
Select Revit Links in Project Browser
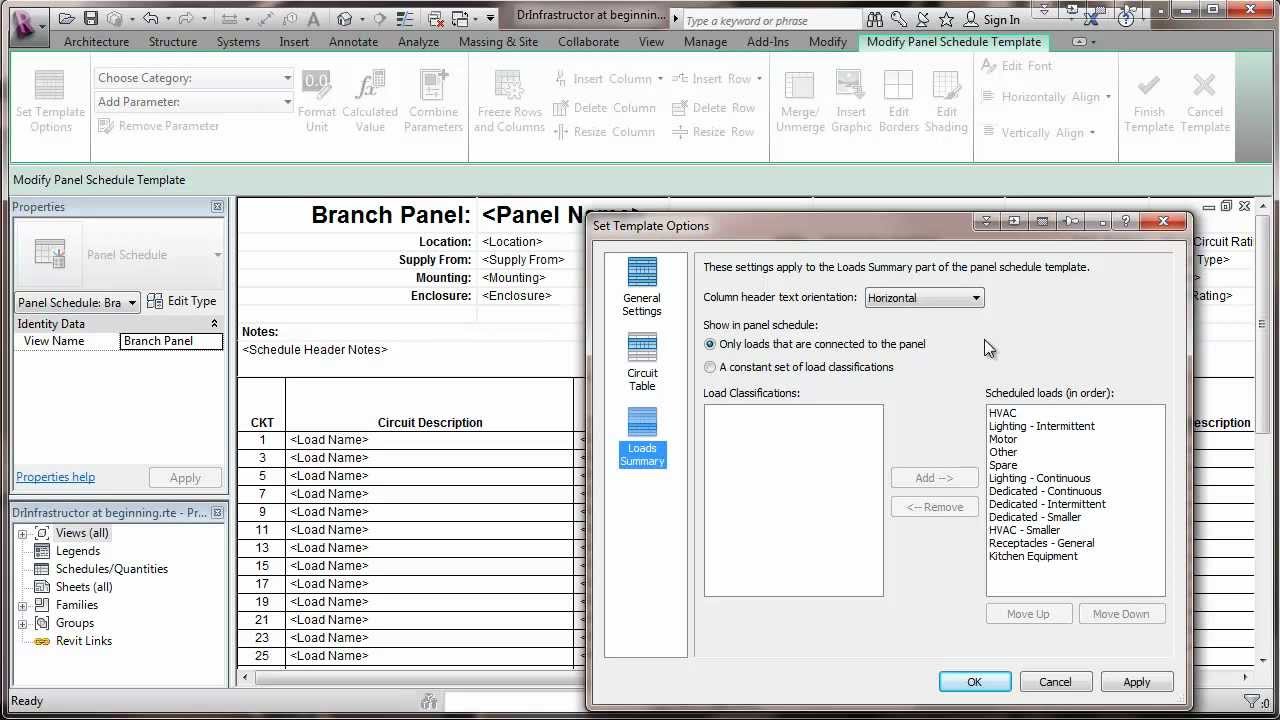coord(83,641)
